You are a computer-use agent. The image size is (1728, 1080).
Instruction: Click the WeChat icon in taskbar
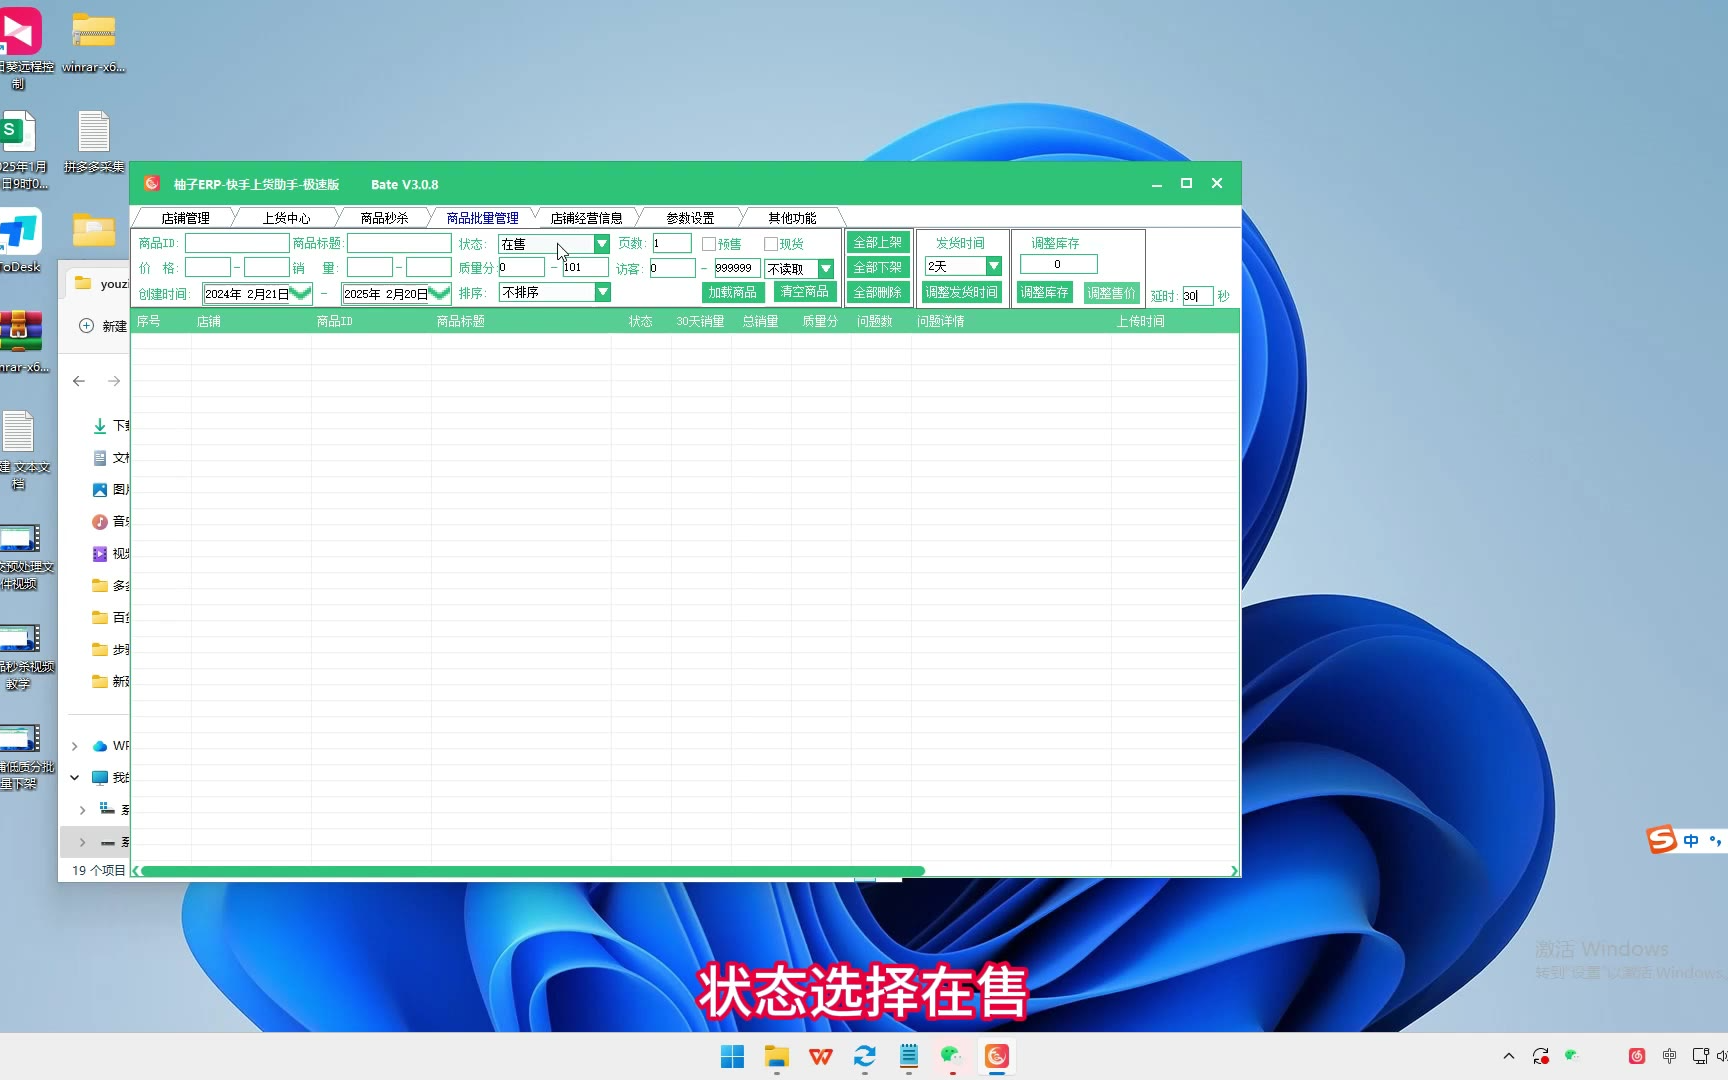pos(951,1056)
